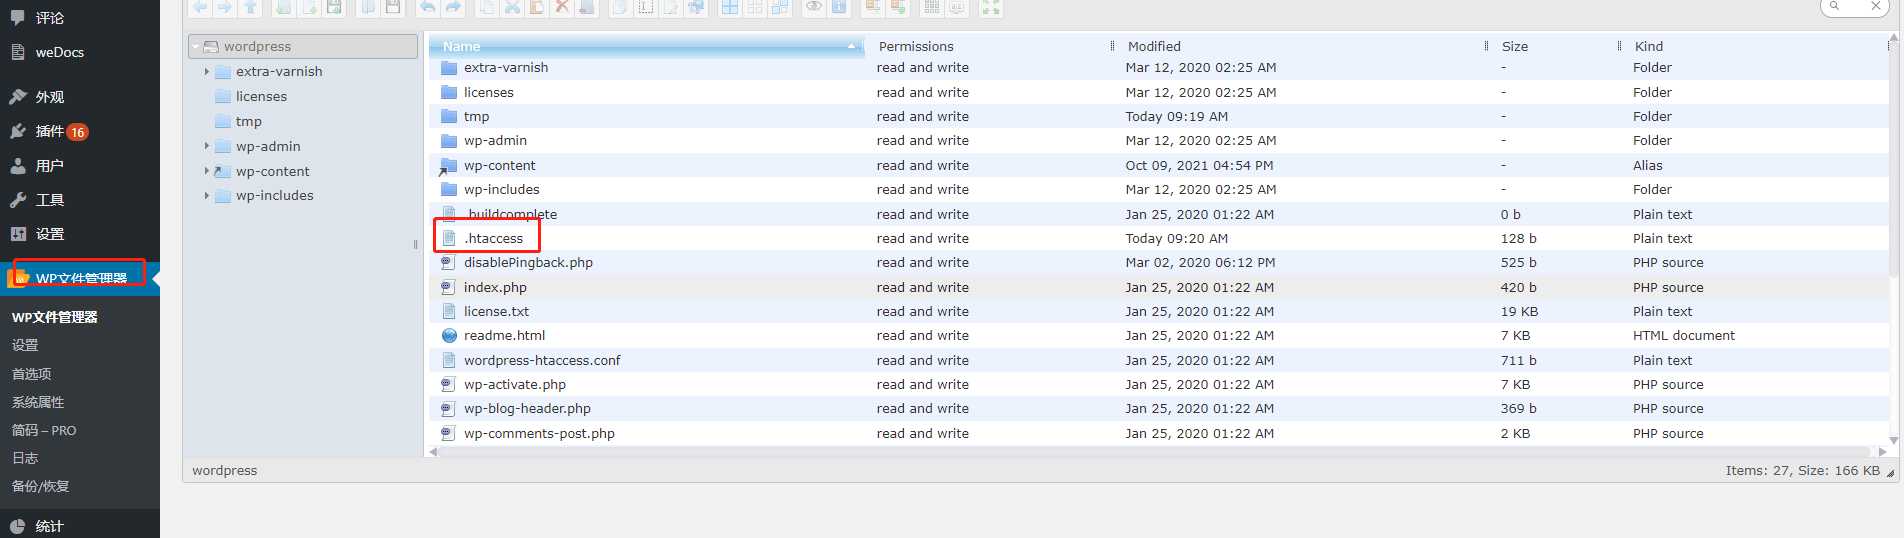Click the eye preview toolbar icon

click(814, 6)
